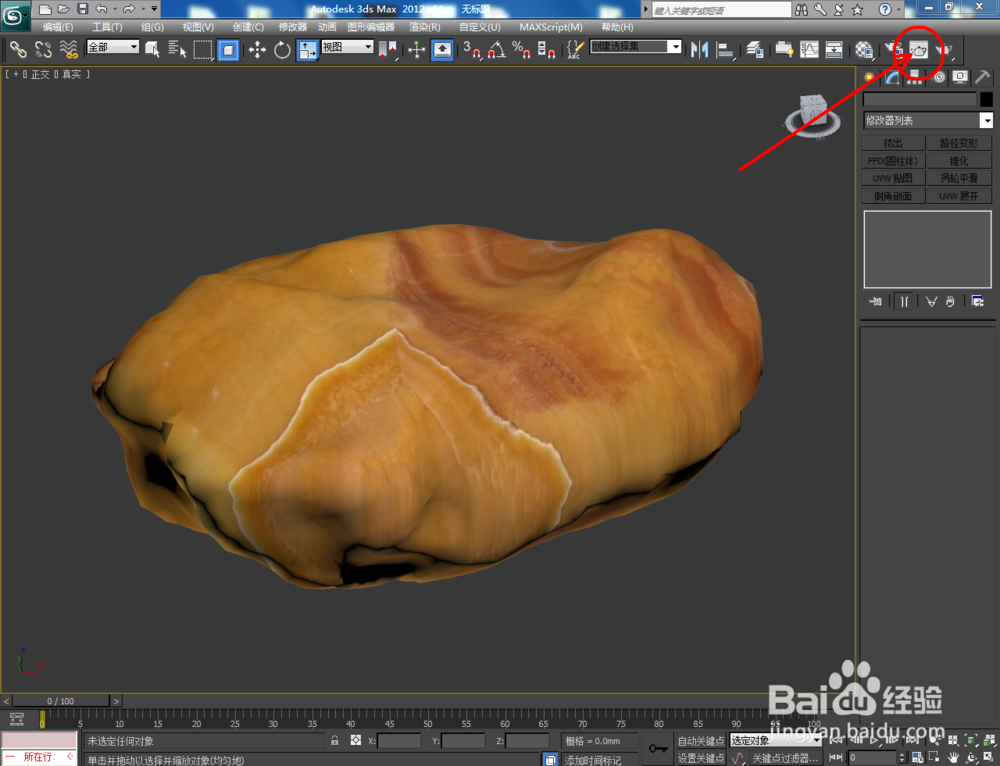This screenshot has width=1000, height=766.
Task: Click the X coordinate input field
Action: (400, 741)
